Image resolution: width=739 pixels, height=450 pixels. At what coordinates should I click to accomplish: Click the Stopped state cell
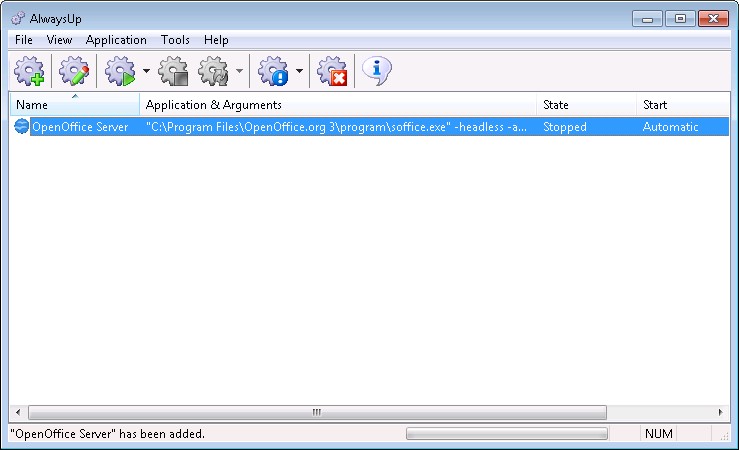point(565,127)
